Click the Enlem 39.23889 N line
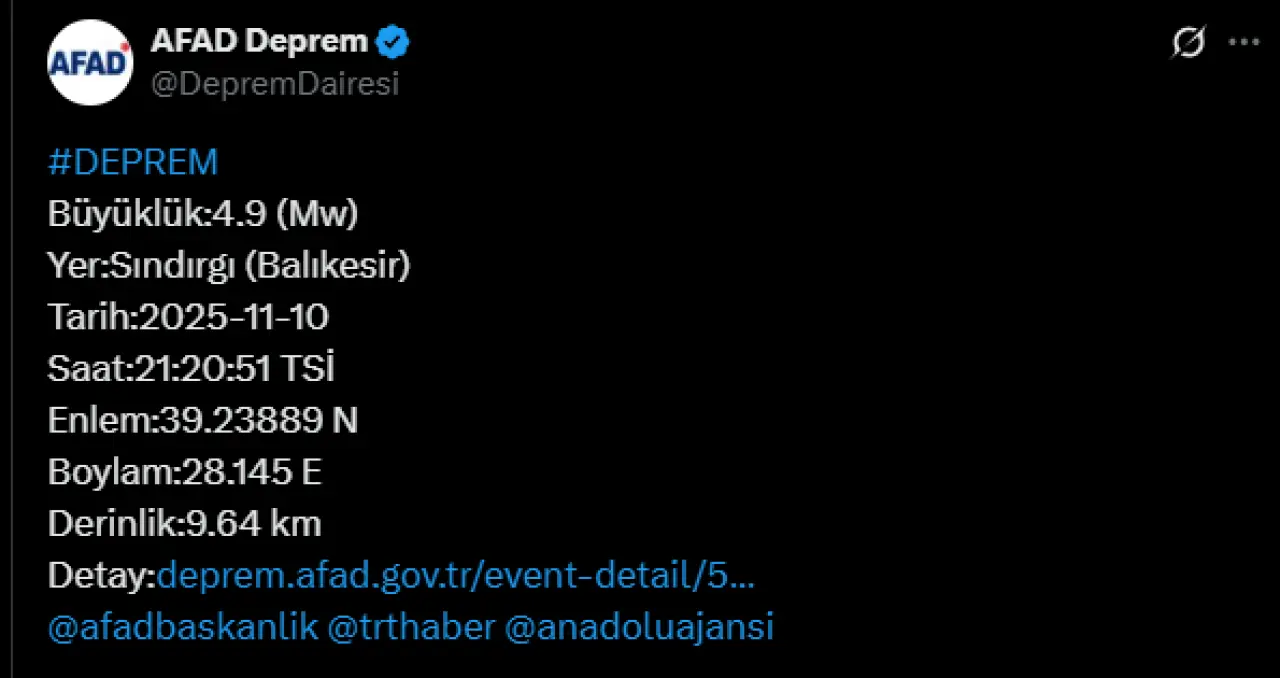This screenshot has height=678, width=1280. point(202,421)
